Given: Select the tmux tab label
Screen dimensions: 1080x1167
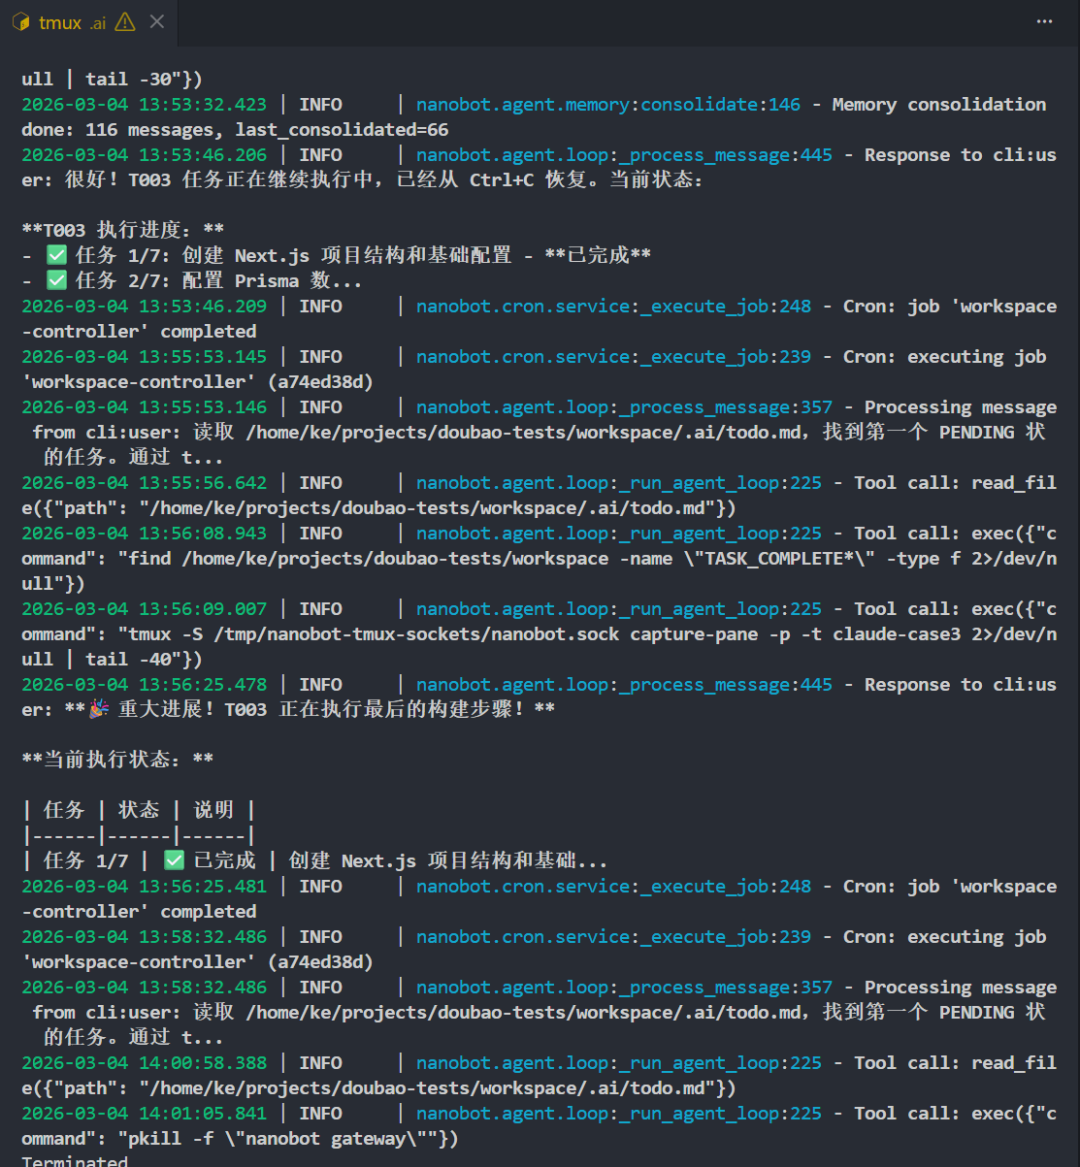Looking at the screenshot, I should click(x=60, y=22).
